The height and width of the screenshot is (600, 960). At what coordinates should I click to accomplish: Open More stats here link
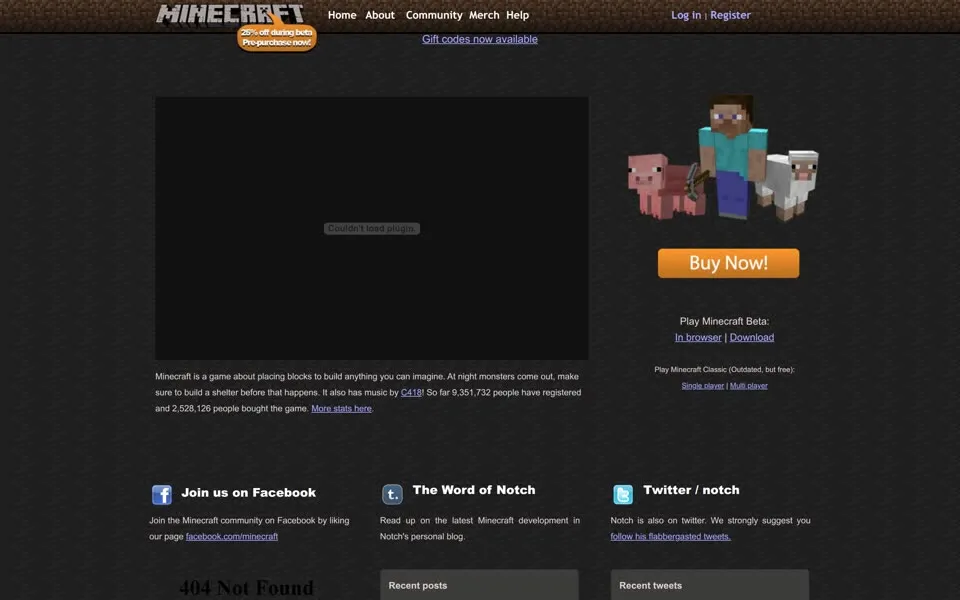click(341, 408)
